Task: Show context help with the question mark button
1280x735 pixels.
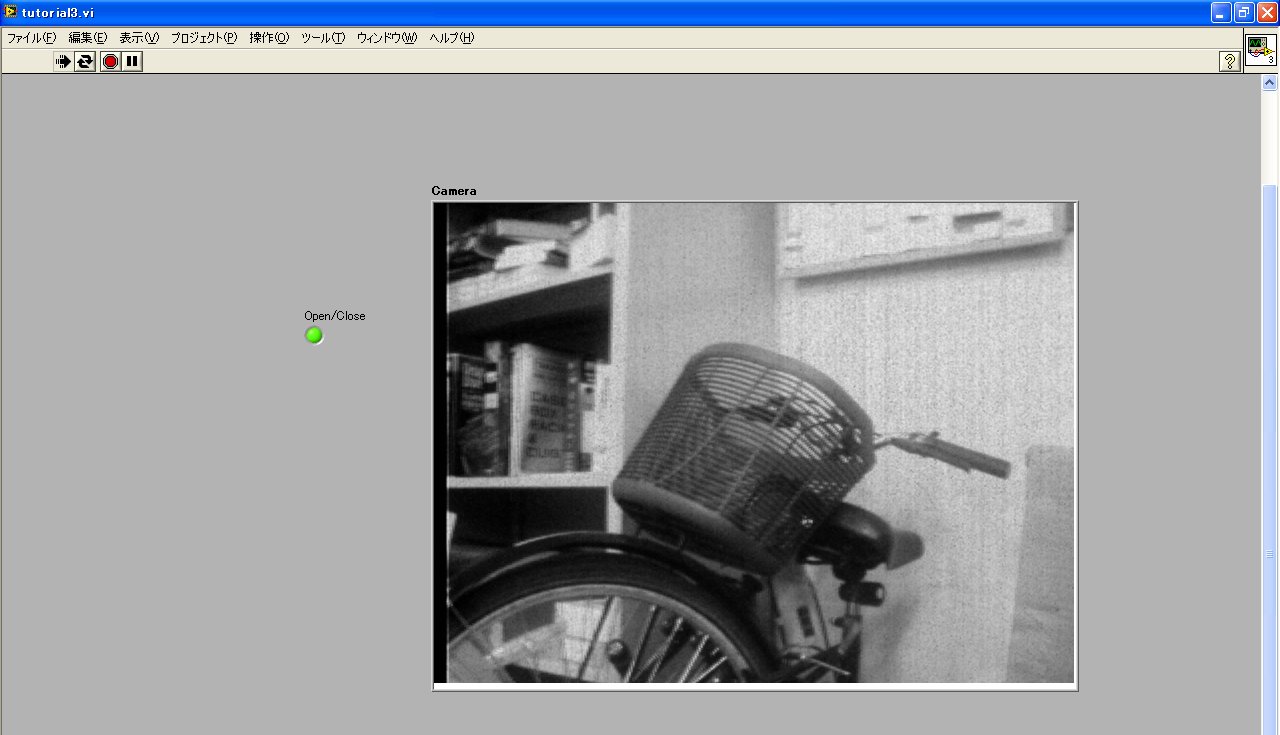Action: tap(1229, 62)
